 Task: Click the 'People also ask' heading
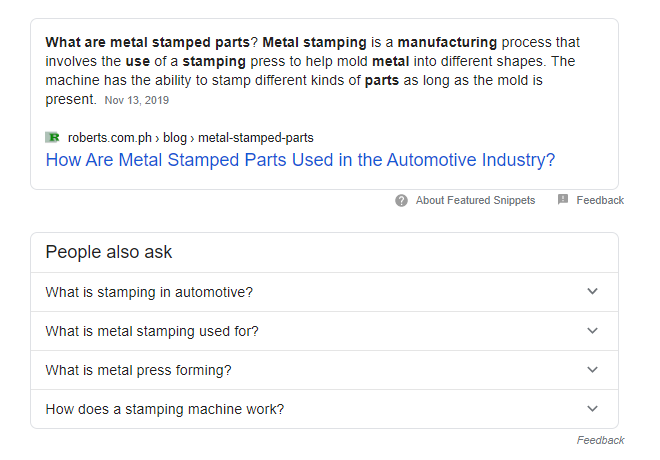(109, 252)
